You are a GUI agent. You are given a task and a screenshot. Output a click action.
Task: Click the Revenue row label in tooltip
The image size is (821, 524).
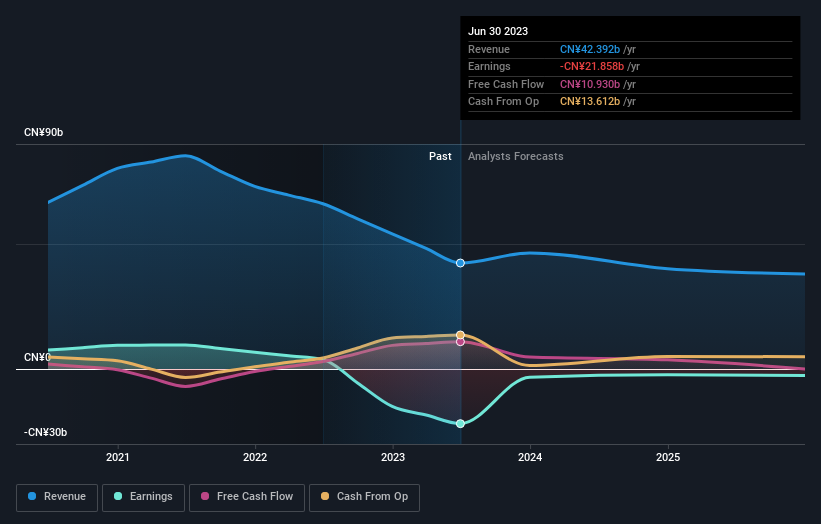click(x=489, y=49)
